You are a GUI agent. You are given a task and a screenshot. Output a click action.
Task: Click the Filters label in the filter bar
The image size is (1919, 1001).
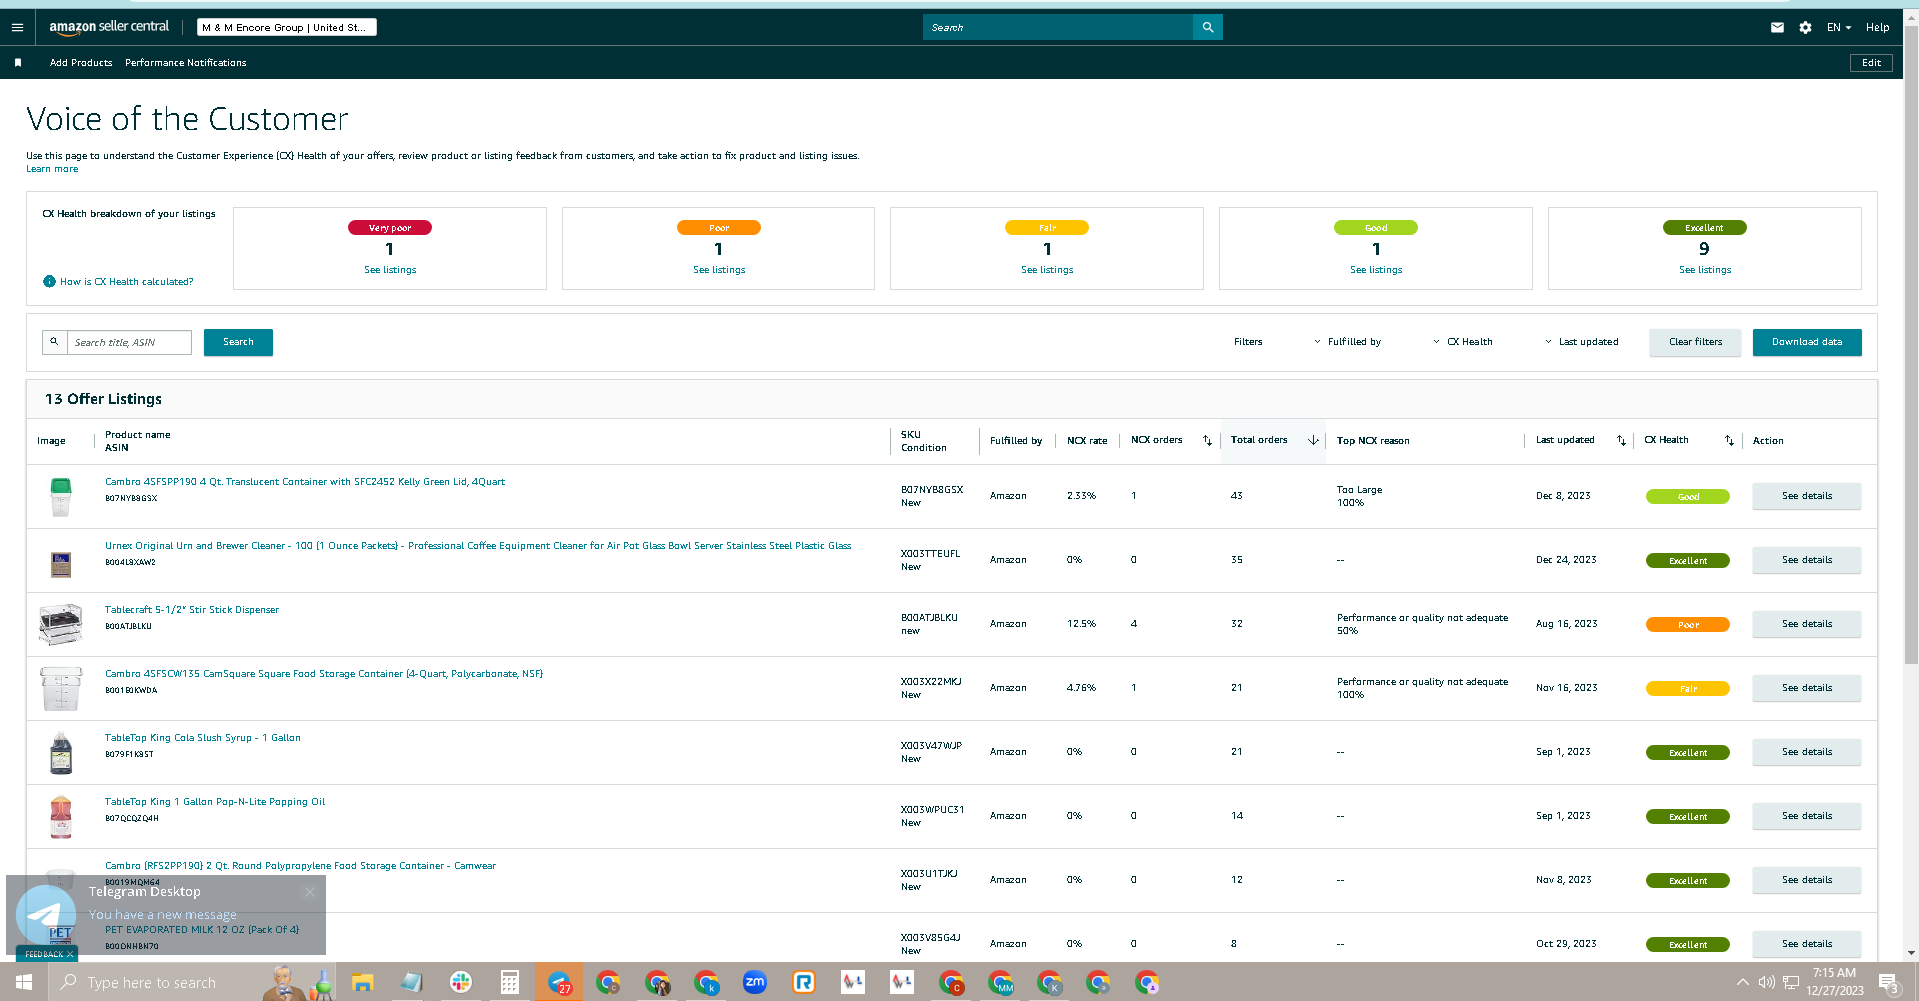pos(1248,342)
